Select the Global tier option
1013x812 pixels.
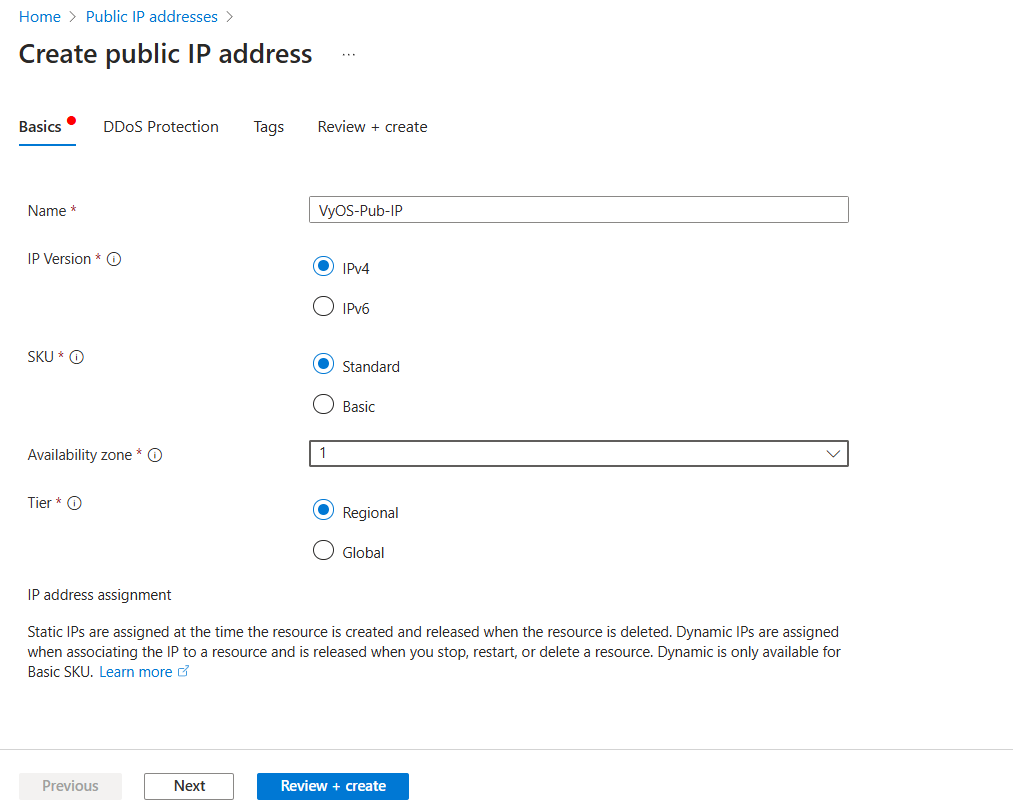[323, 551]
